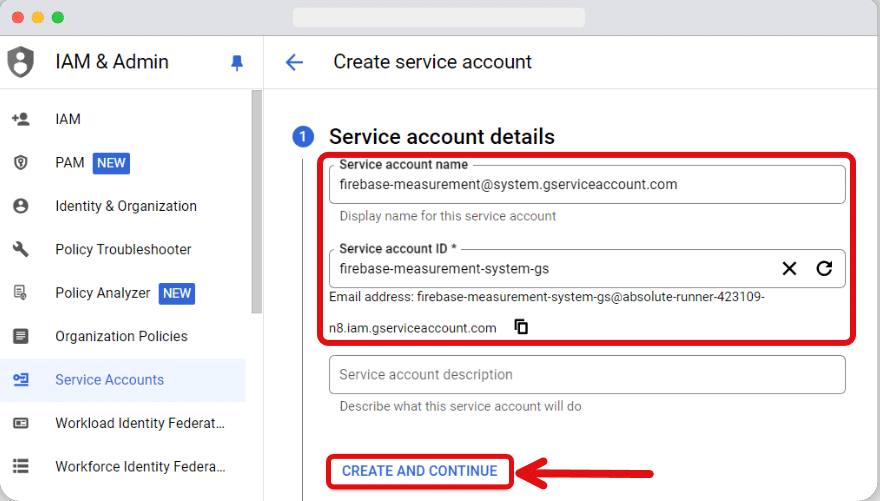880x501 pixels.
Task: Click the Organization Policies list icon
Action: tap(21, 336)
